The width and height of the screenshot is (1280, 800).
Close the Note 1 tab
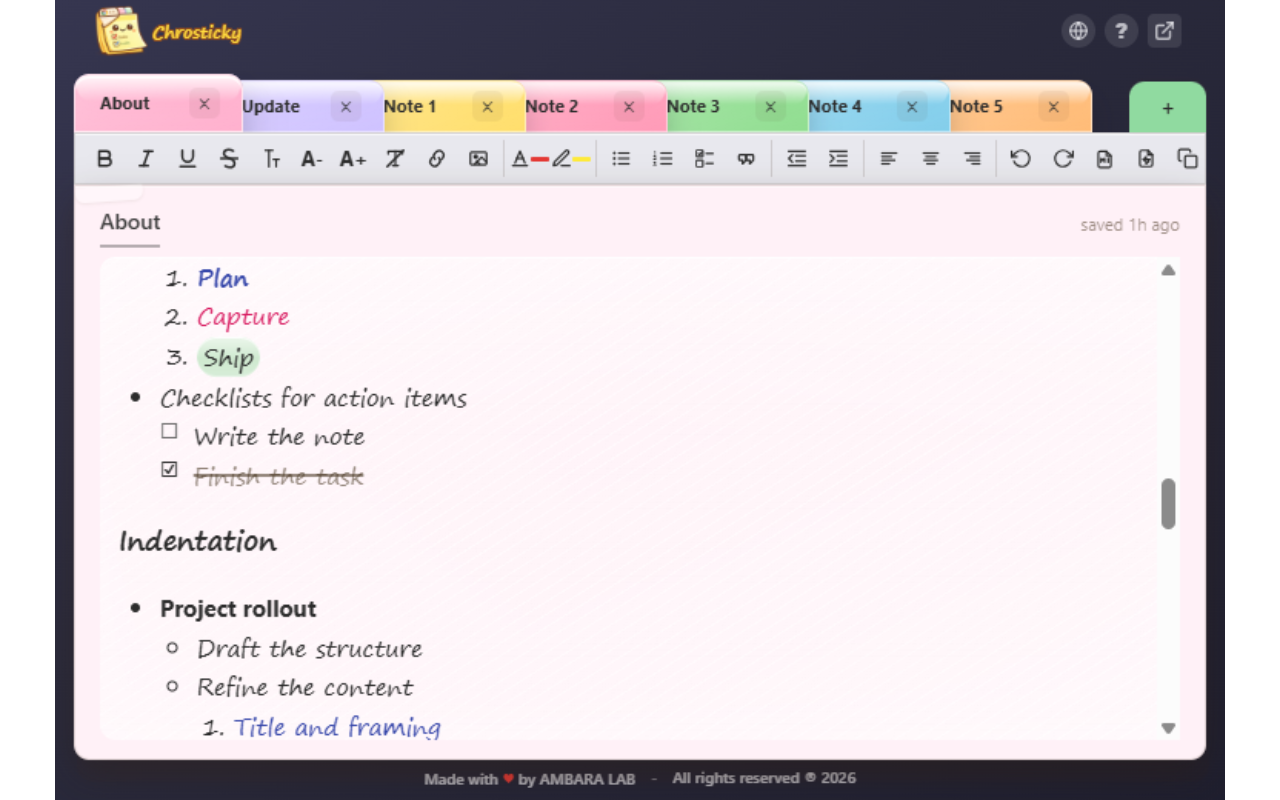pos(487,107)
